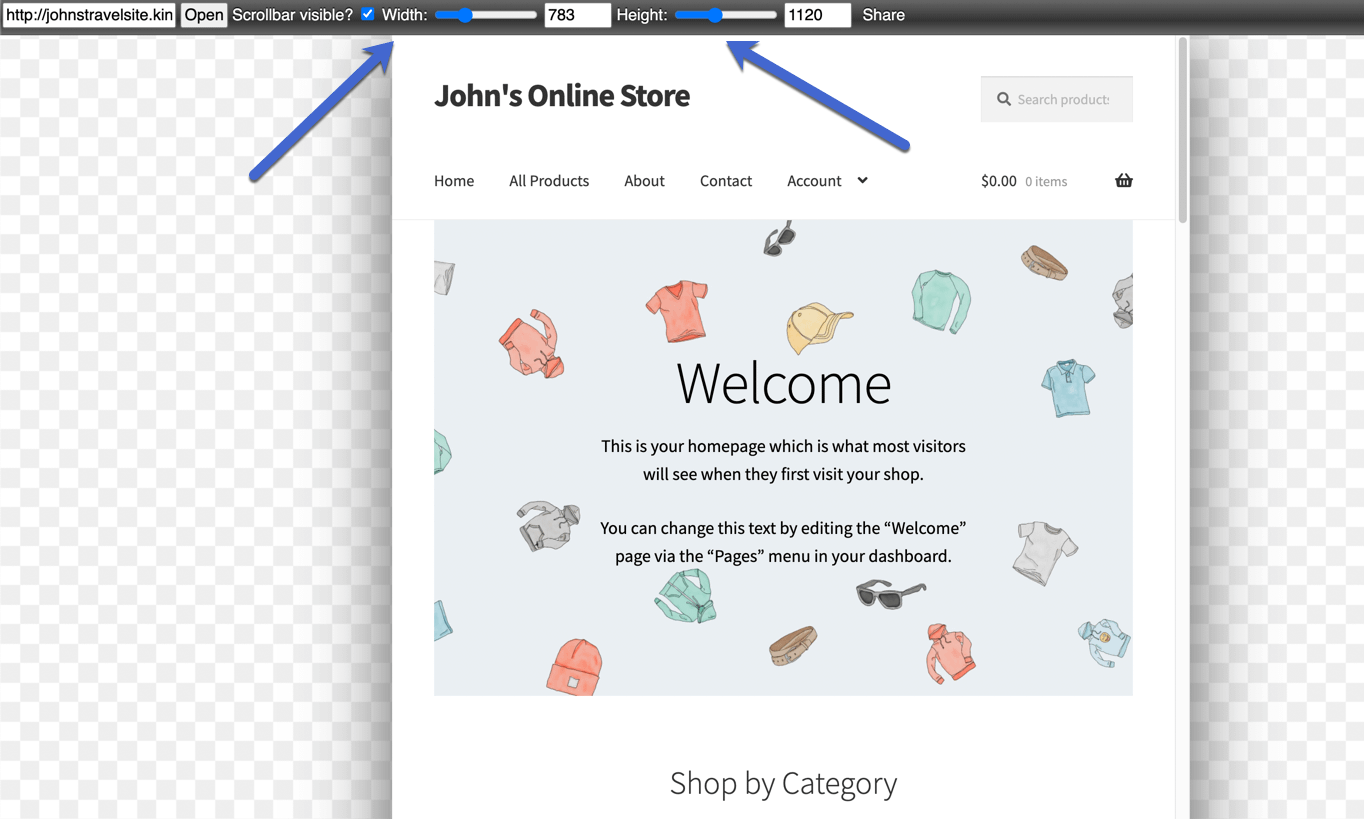This screenshot has width=1364, height=819.
Task: Click the green long-sleeve shirt image
Action: click(940, 300)
